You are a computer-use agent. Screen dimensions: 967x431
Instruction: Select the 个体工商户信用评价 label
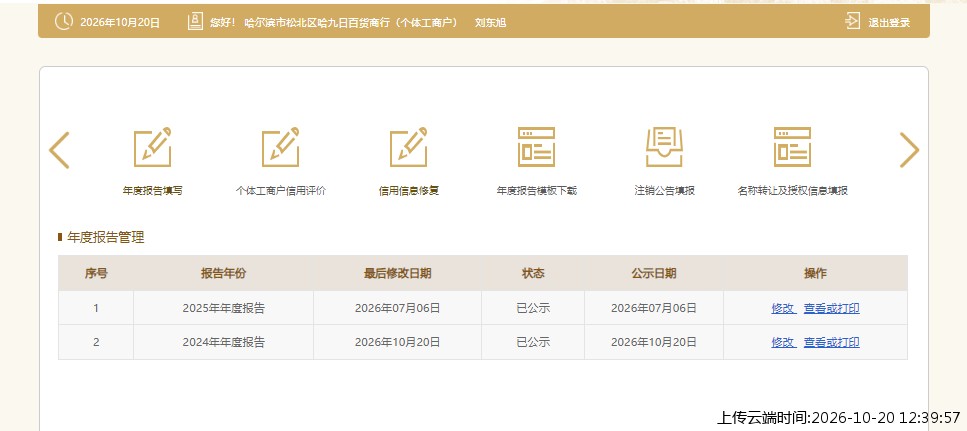(281, 191)
